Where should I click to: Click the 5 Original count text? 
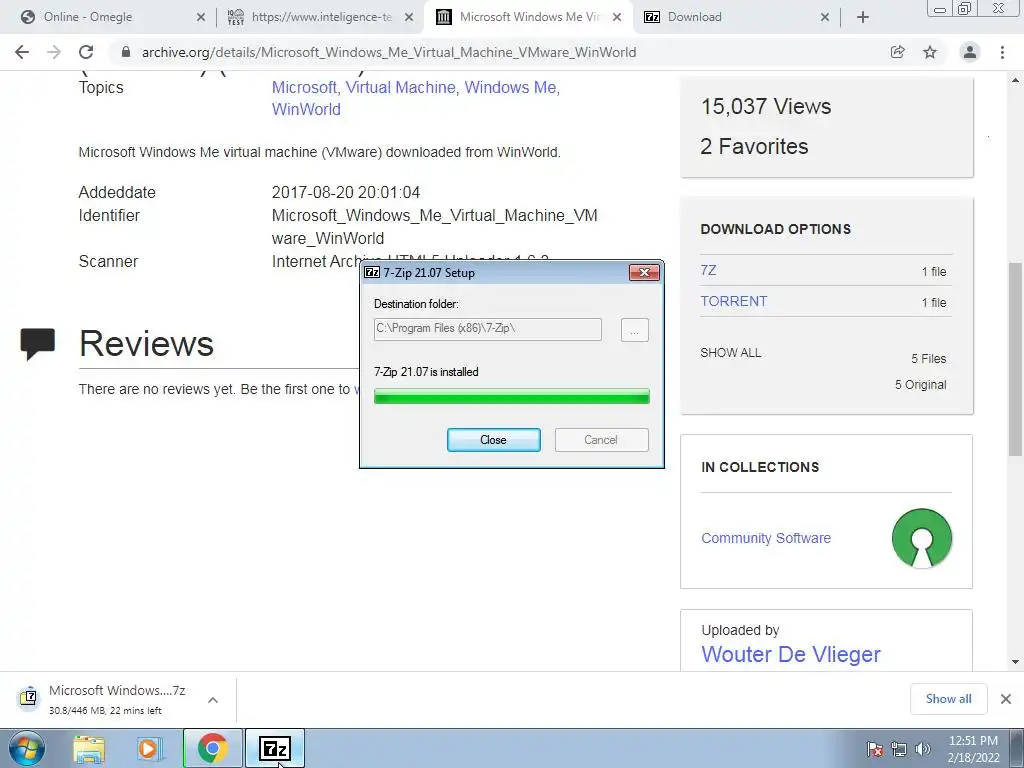(920, 385)
